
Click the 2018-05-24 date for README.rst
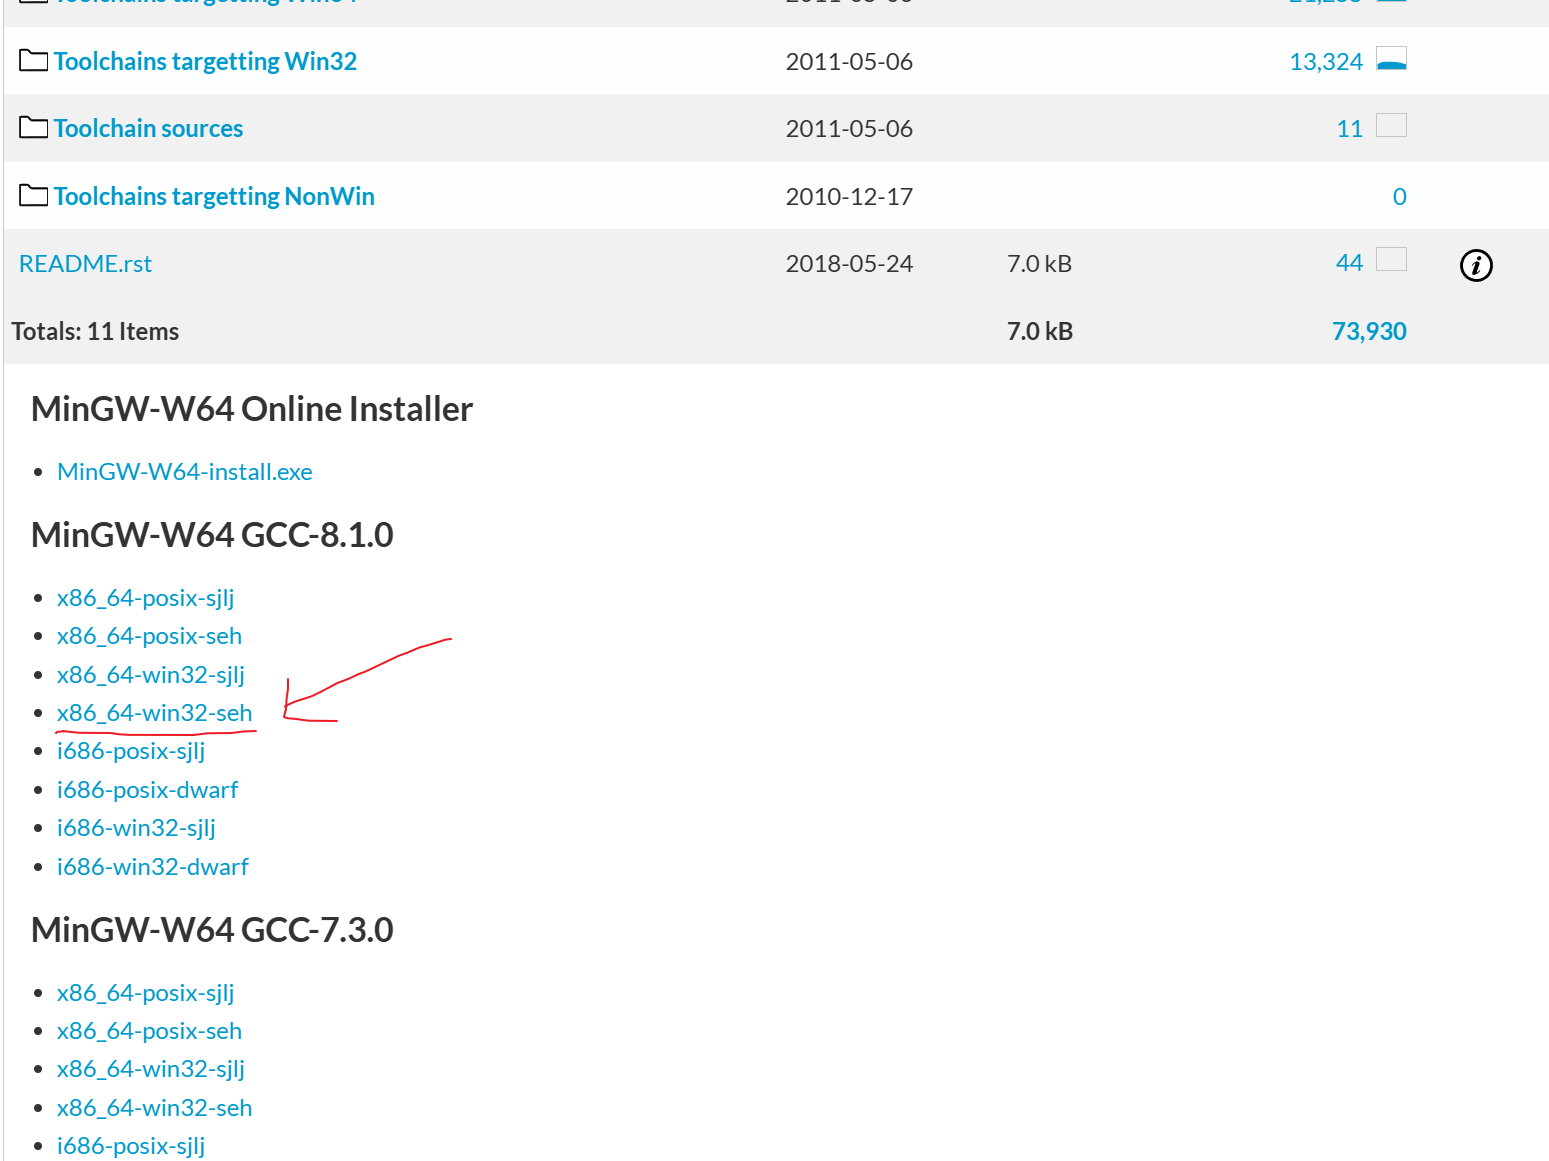pyautogui.click(x=849, y=264)
